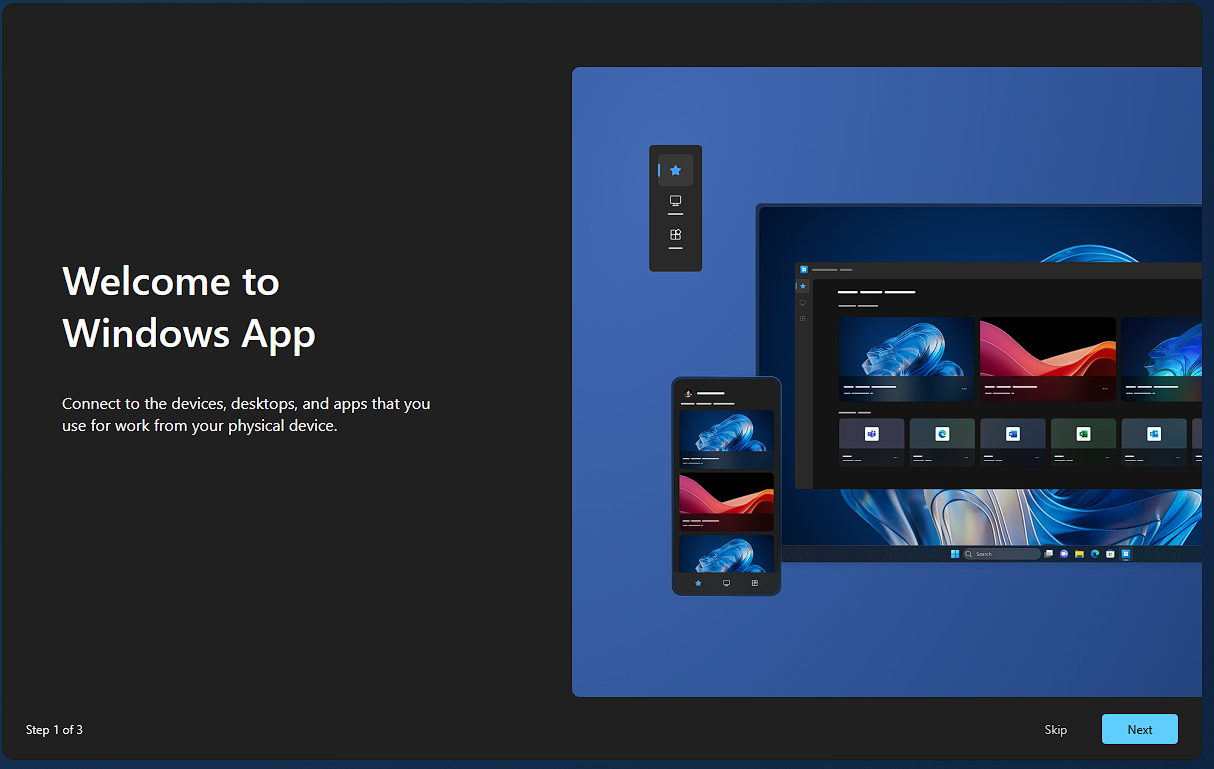This screenshot has height=769, width=1214.
Task: Select the monitor Devices icon in floating sidebar
Action: click(x=675, y=202)
